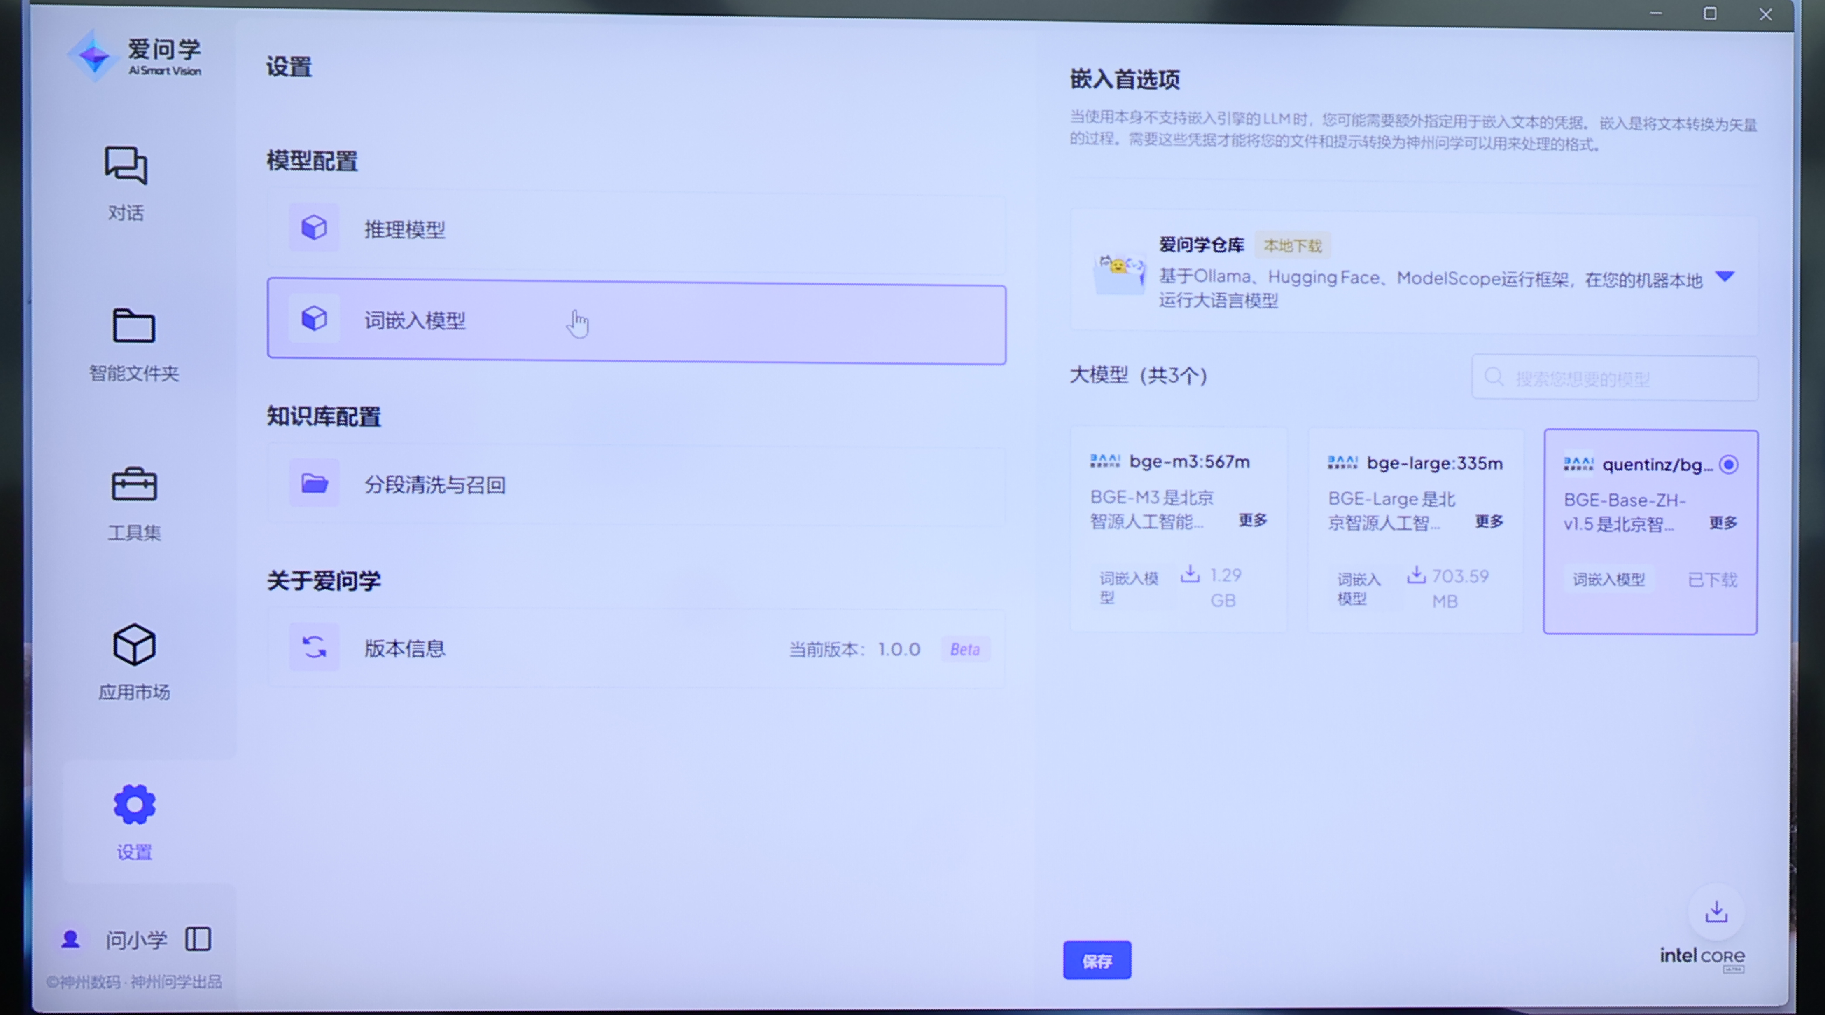Collapse the sidebar with the panel icon

[198, 939]
